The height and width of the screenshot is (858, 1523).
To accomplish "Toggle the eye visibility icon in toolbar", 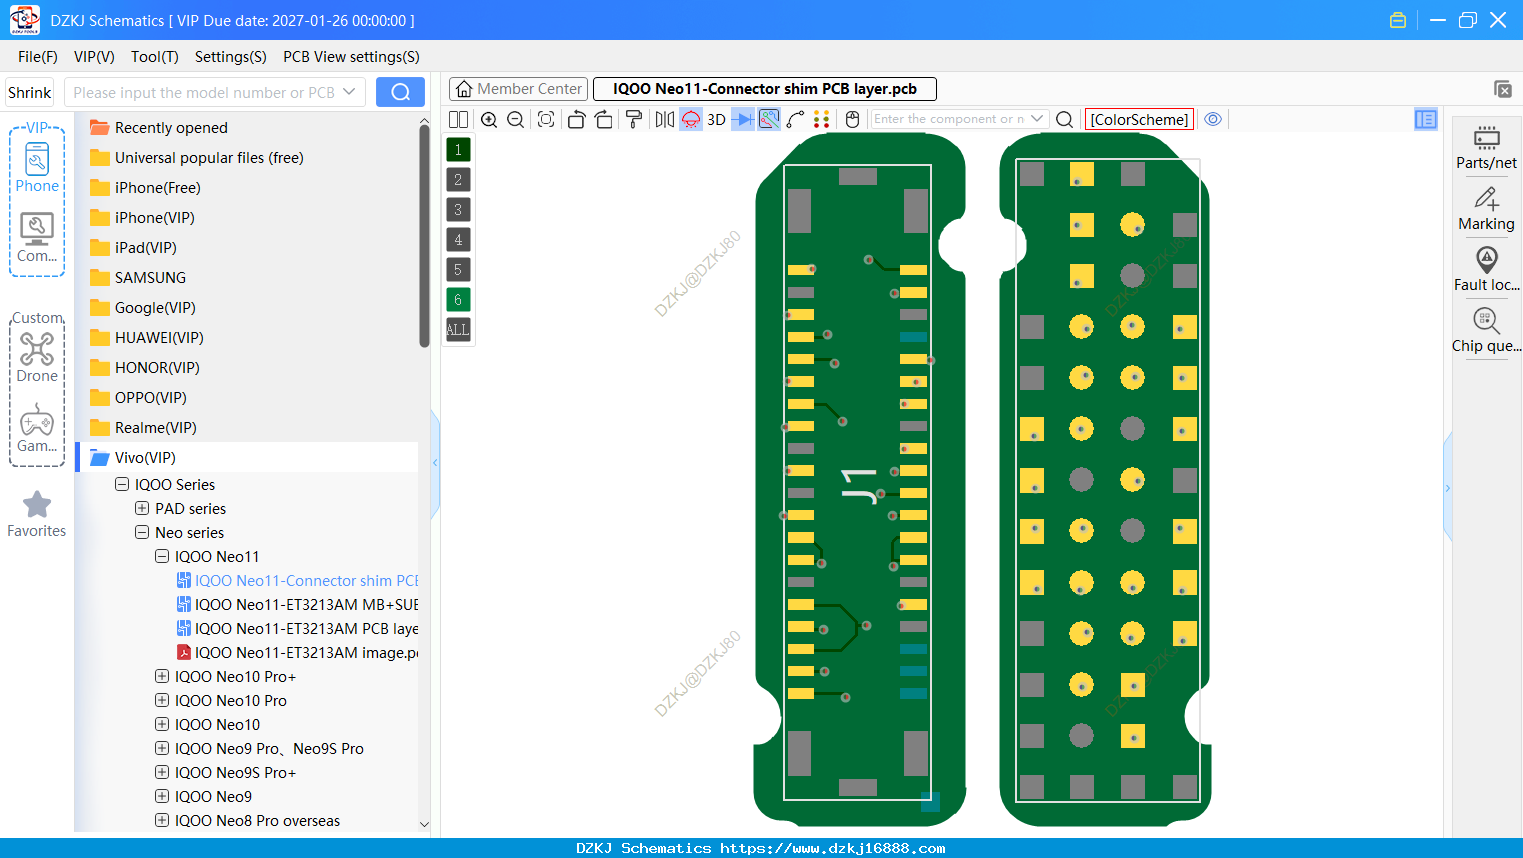I will click(x=1213, y=119).
